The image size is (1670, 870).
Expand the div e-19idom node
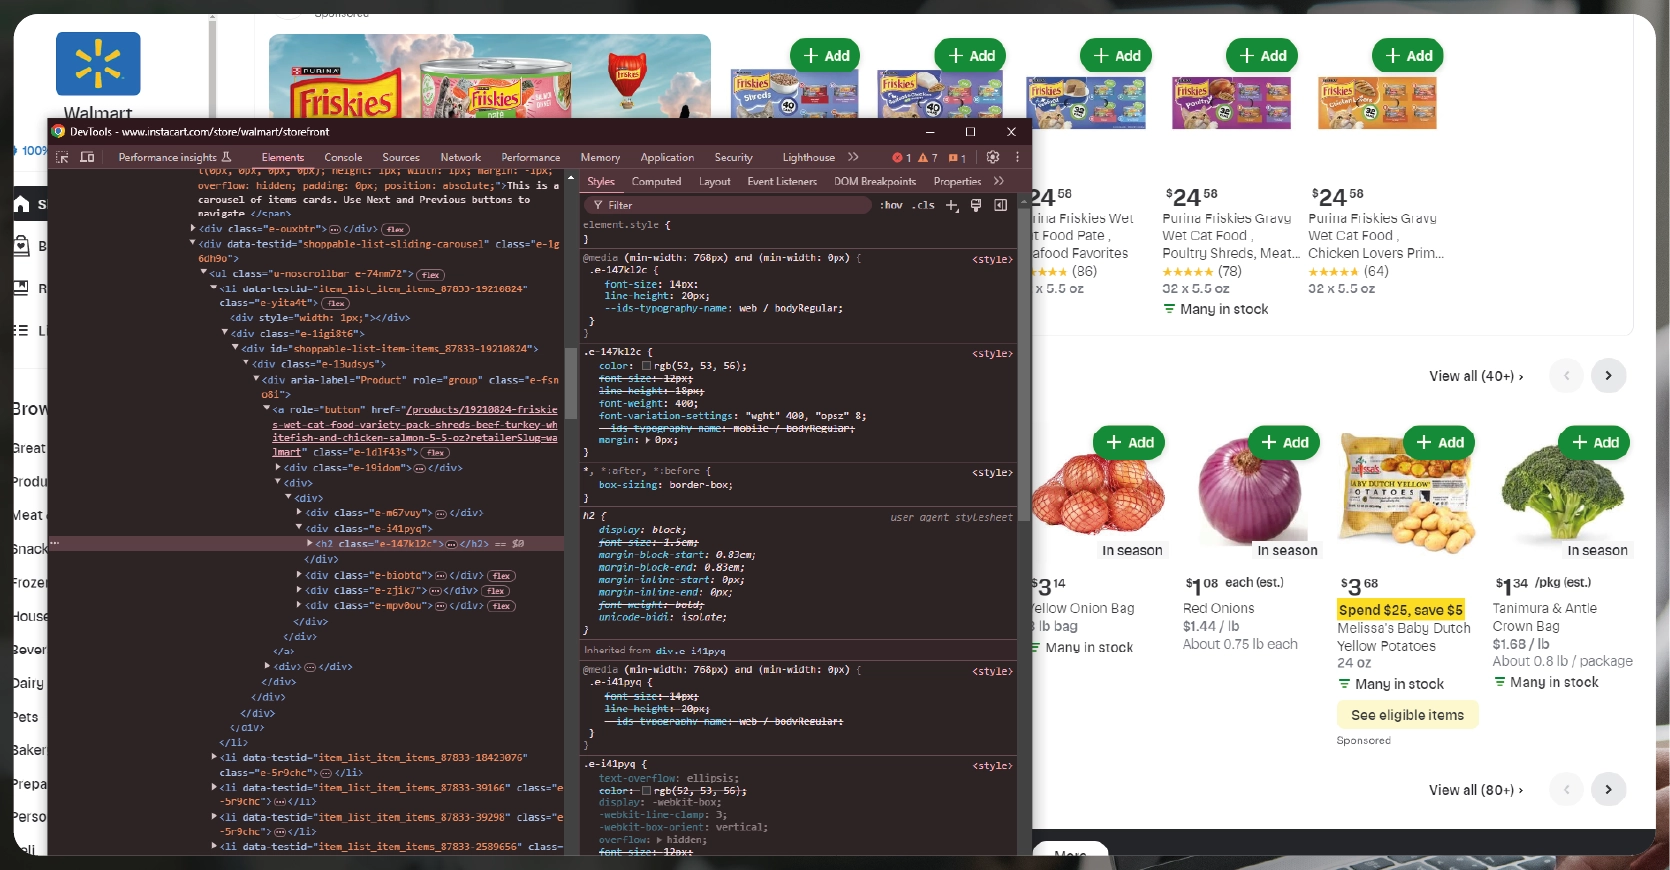[x=278, y=468]
